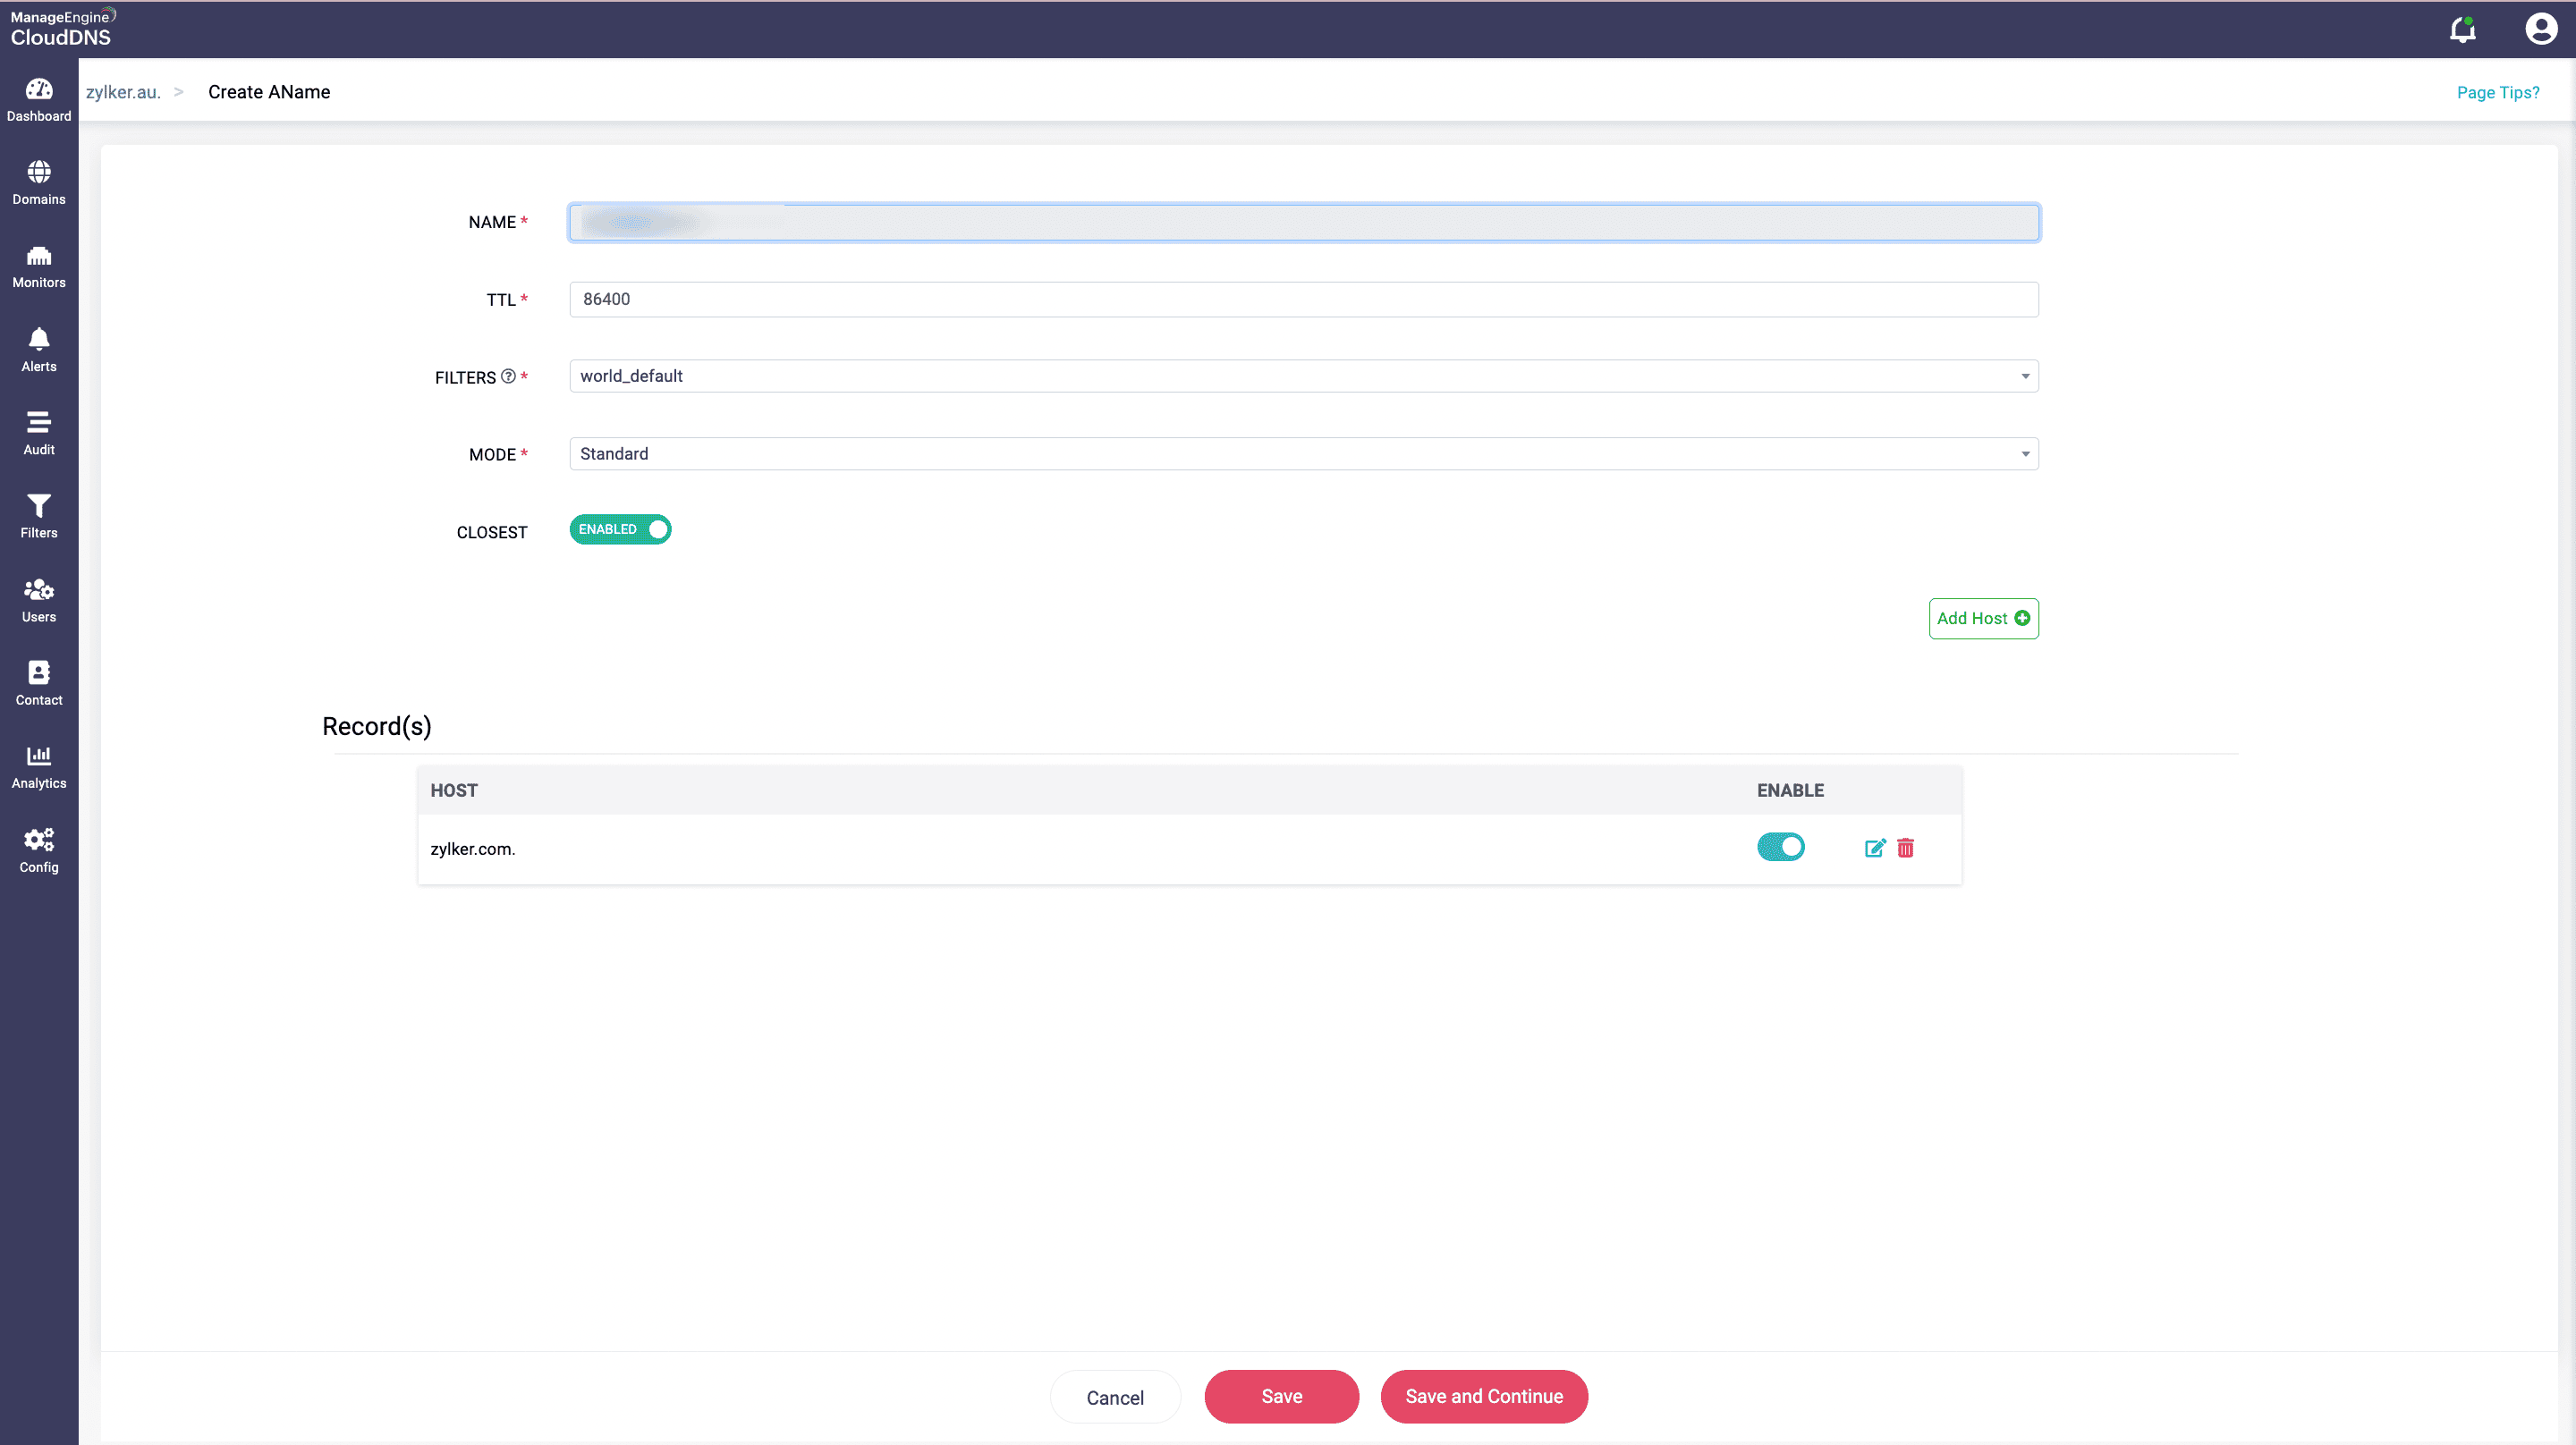Click the FILTERS help question mark icon

(508, 376)
